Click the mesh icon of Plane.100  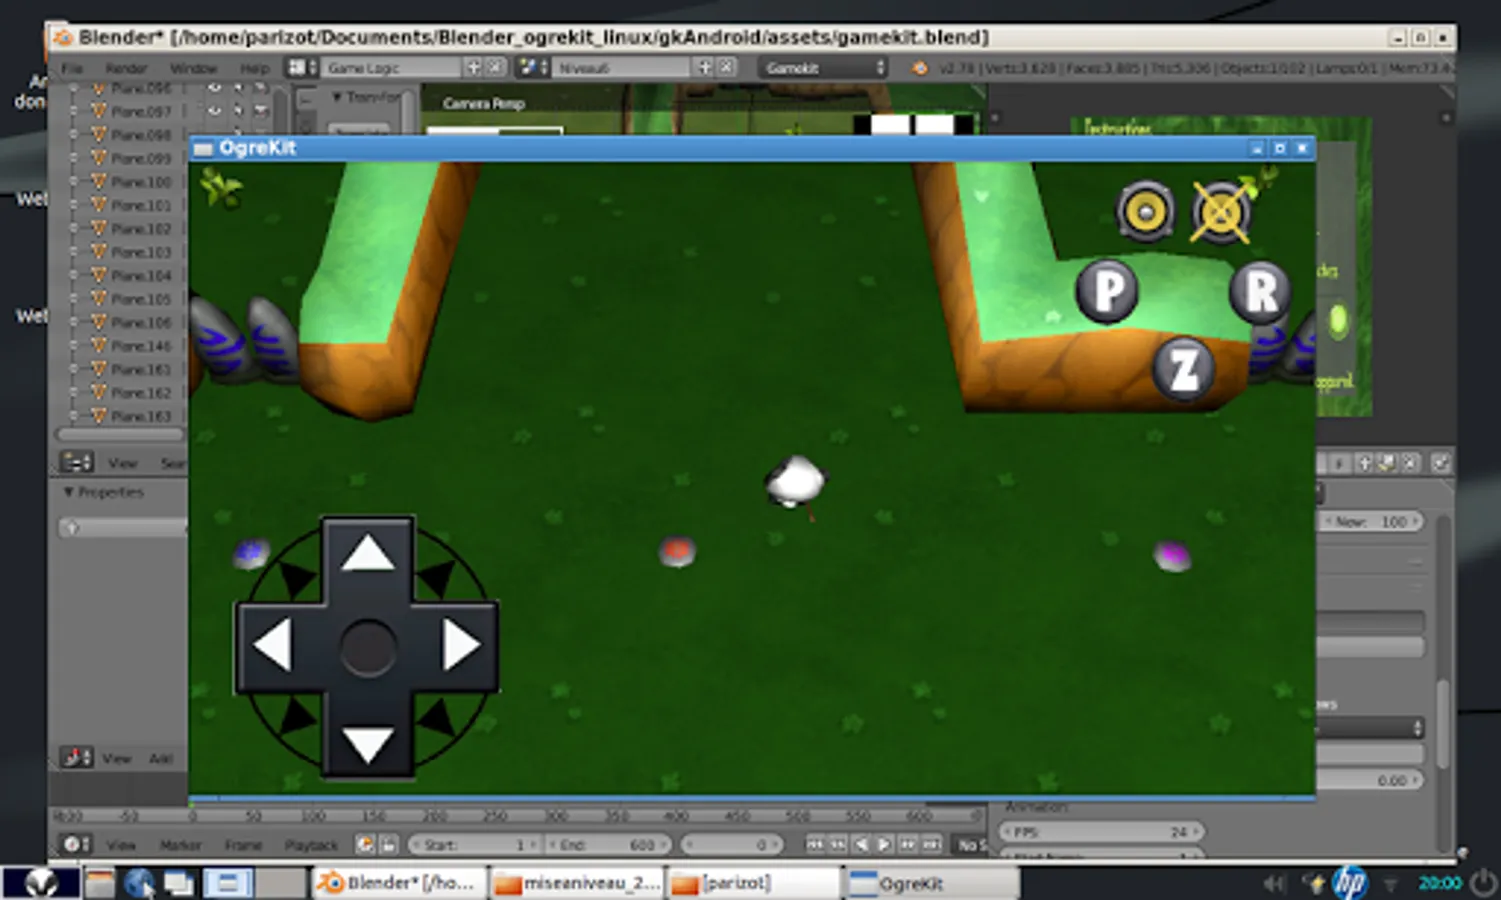click(99, 181)
